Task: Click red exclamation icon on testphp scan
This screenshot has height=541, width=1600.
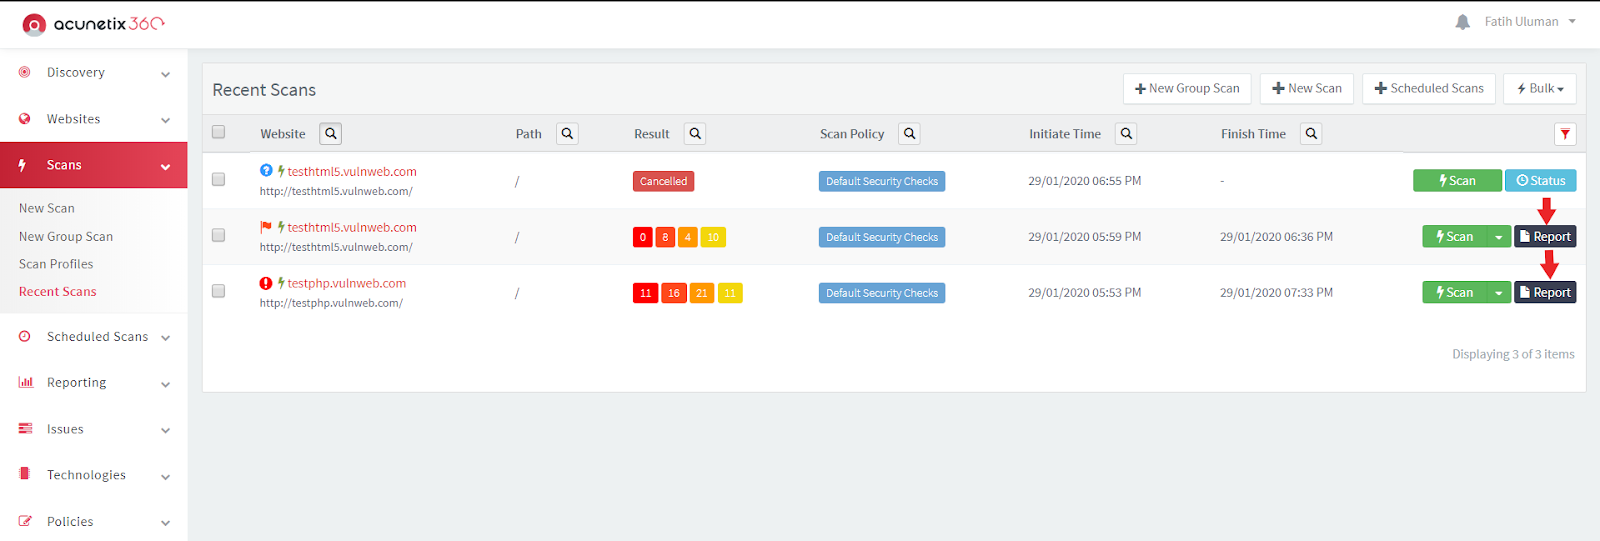Action: coord(266,283)
